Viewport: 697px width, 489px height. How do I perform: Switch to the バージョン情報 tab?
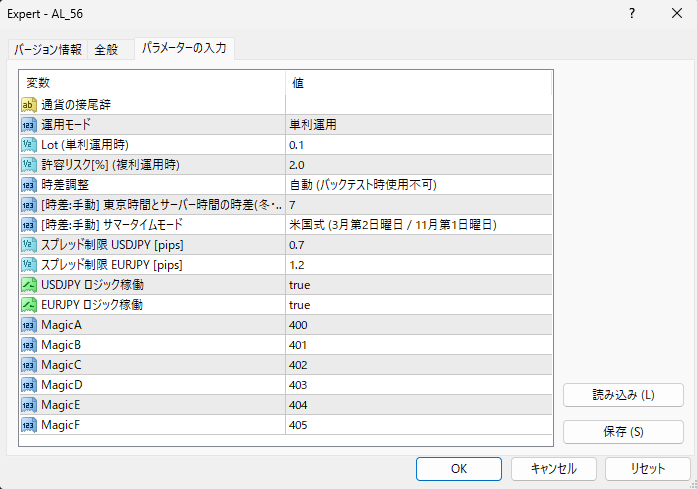[x=48, y=49]
